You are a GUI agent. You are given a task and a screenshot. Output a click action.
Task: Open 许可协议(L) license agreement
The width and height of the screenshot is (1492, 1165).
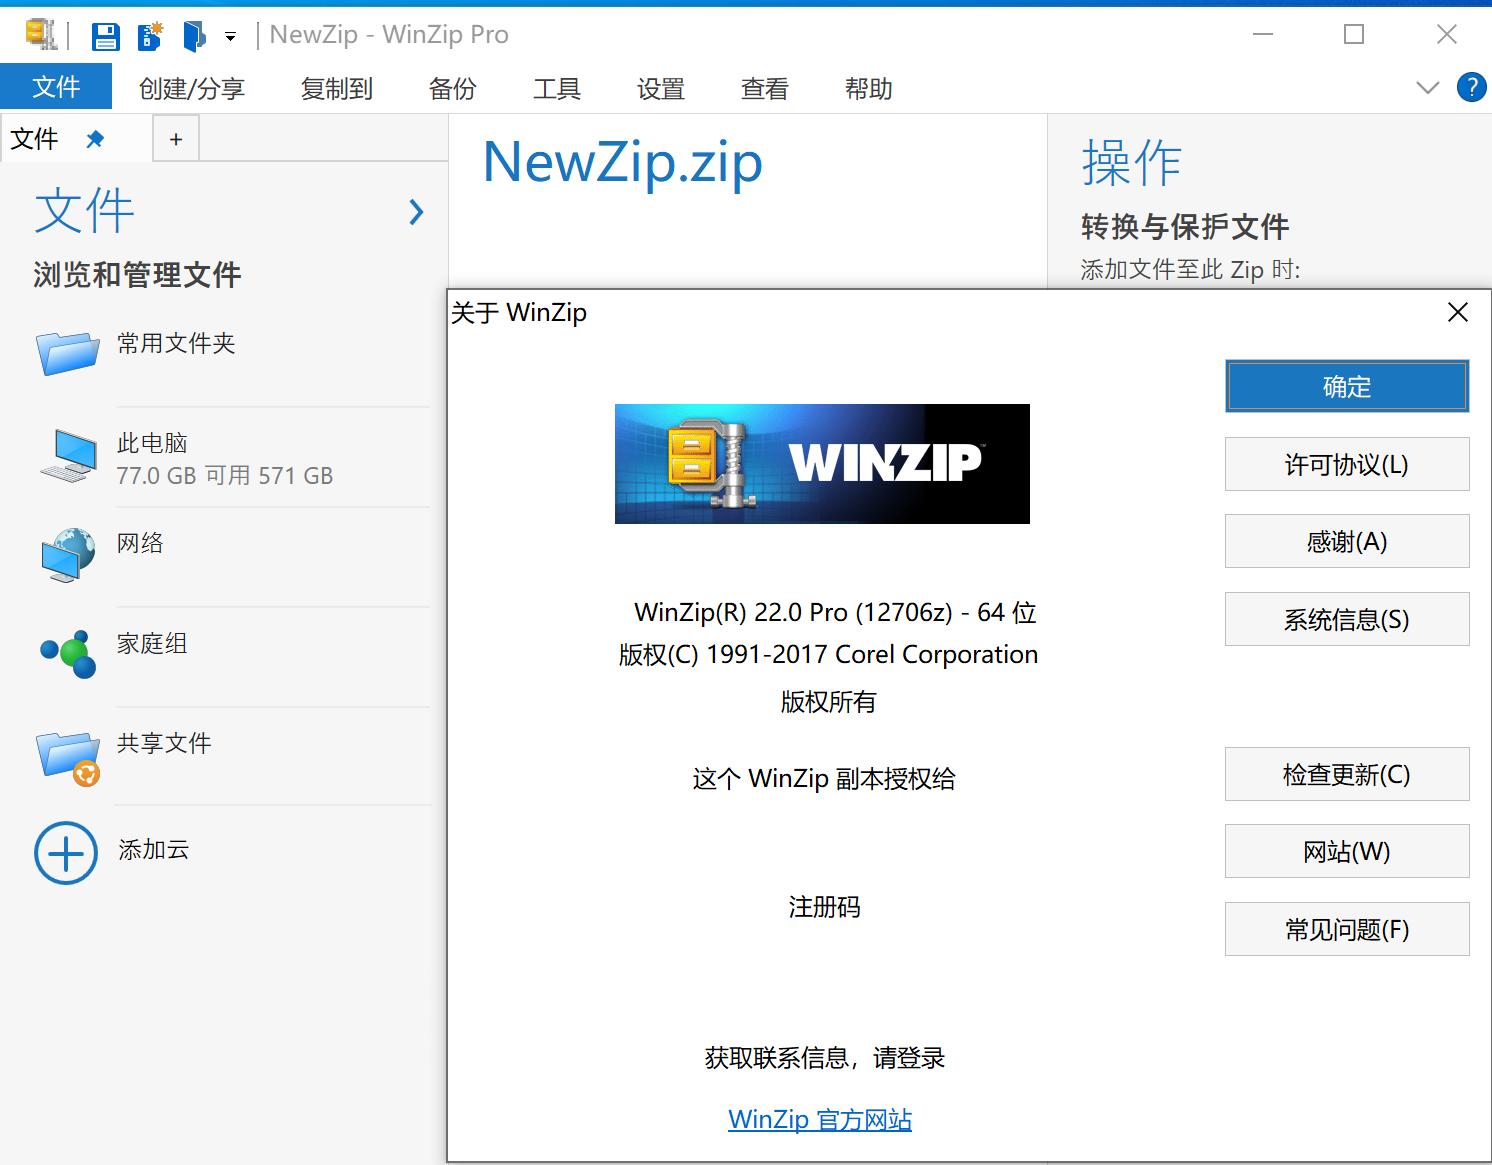pos(1347,464)
